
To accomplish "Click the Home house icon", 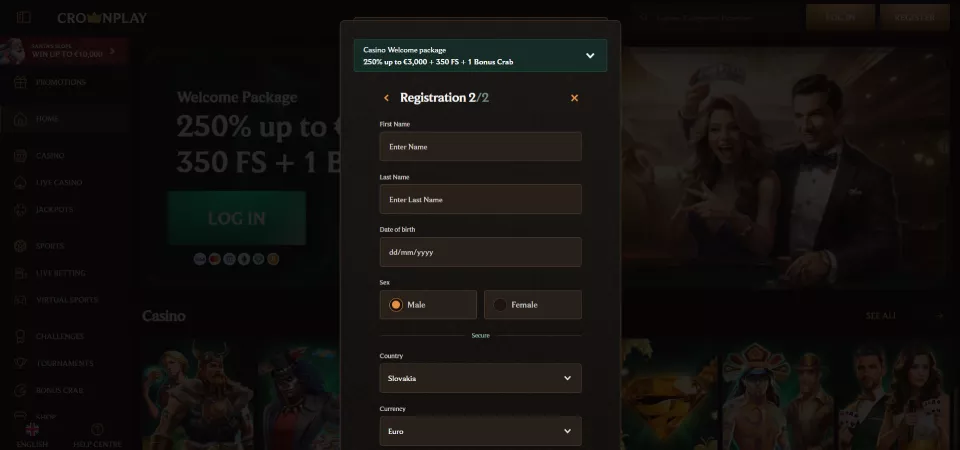I will (x=20, y=119).
